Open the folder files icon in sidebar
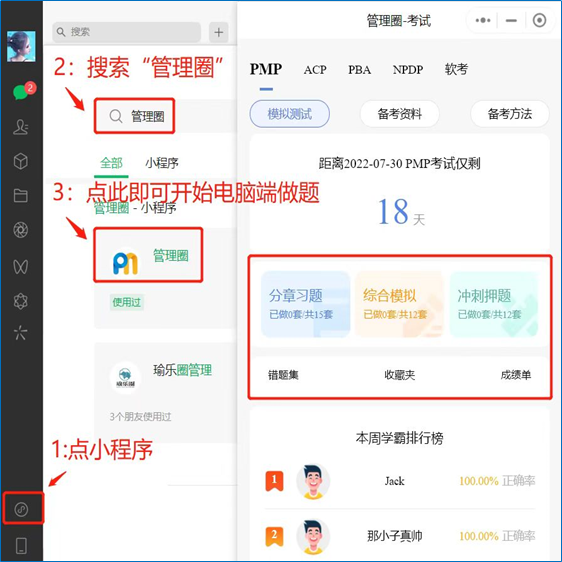 [x=21, y=195]
